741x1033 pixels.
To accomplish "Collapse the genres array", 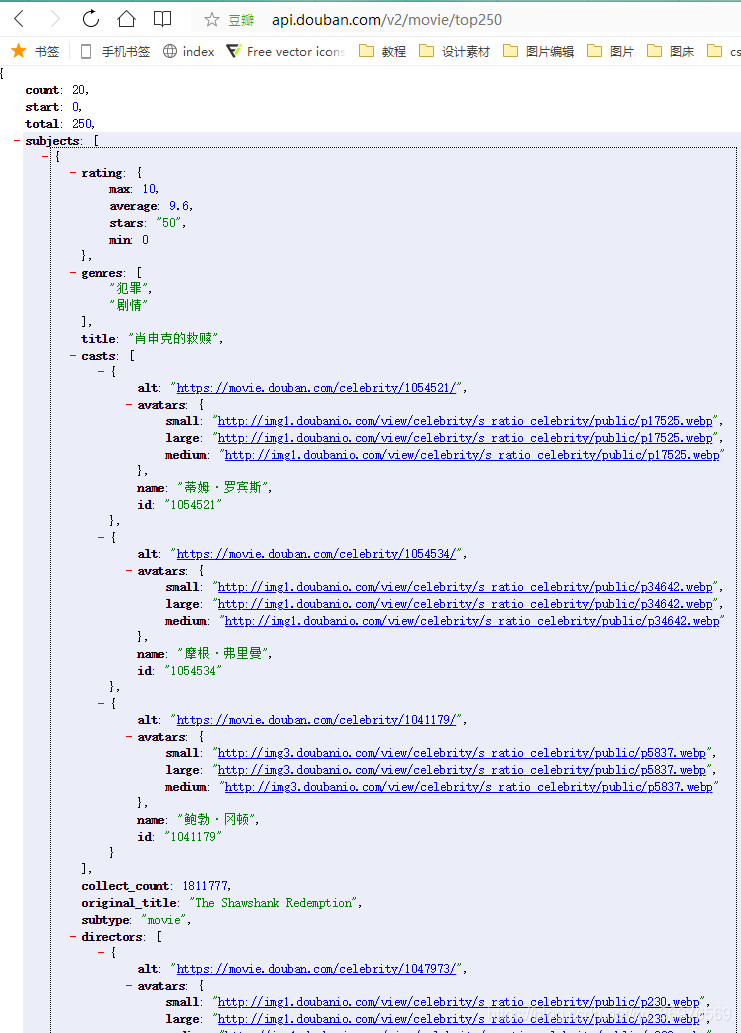I will [x=72, y=272].
